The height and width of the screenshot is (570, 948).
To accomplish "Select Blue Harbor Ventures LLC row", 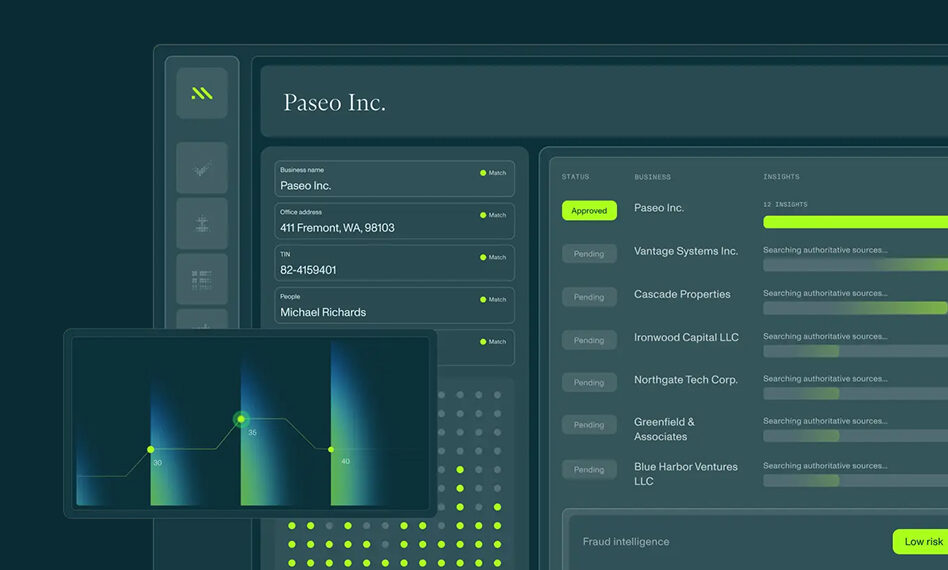I will tap(686, 474).
